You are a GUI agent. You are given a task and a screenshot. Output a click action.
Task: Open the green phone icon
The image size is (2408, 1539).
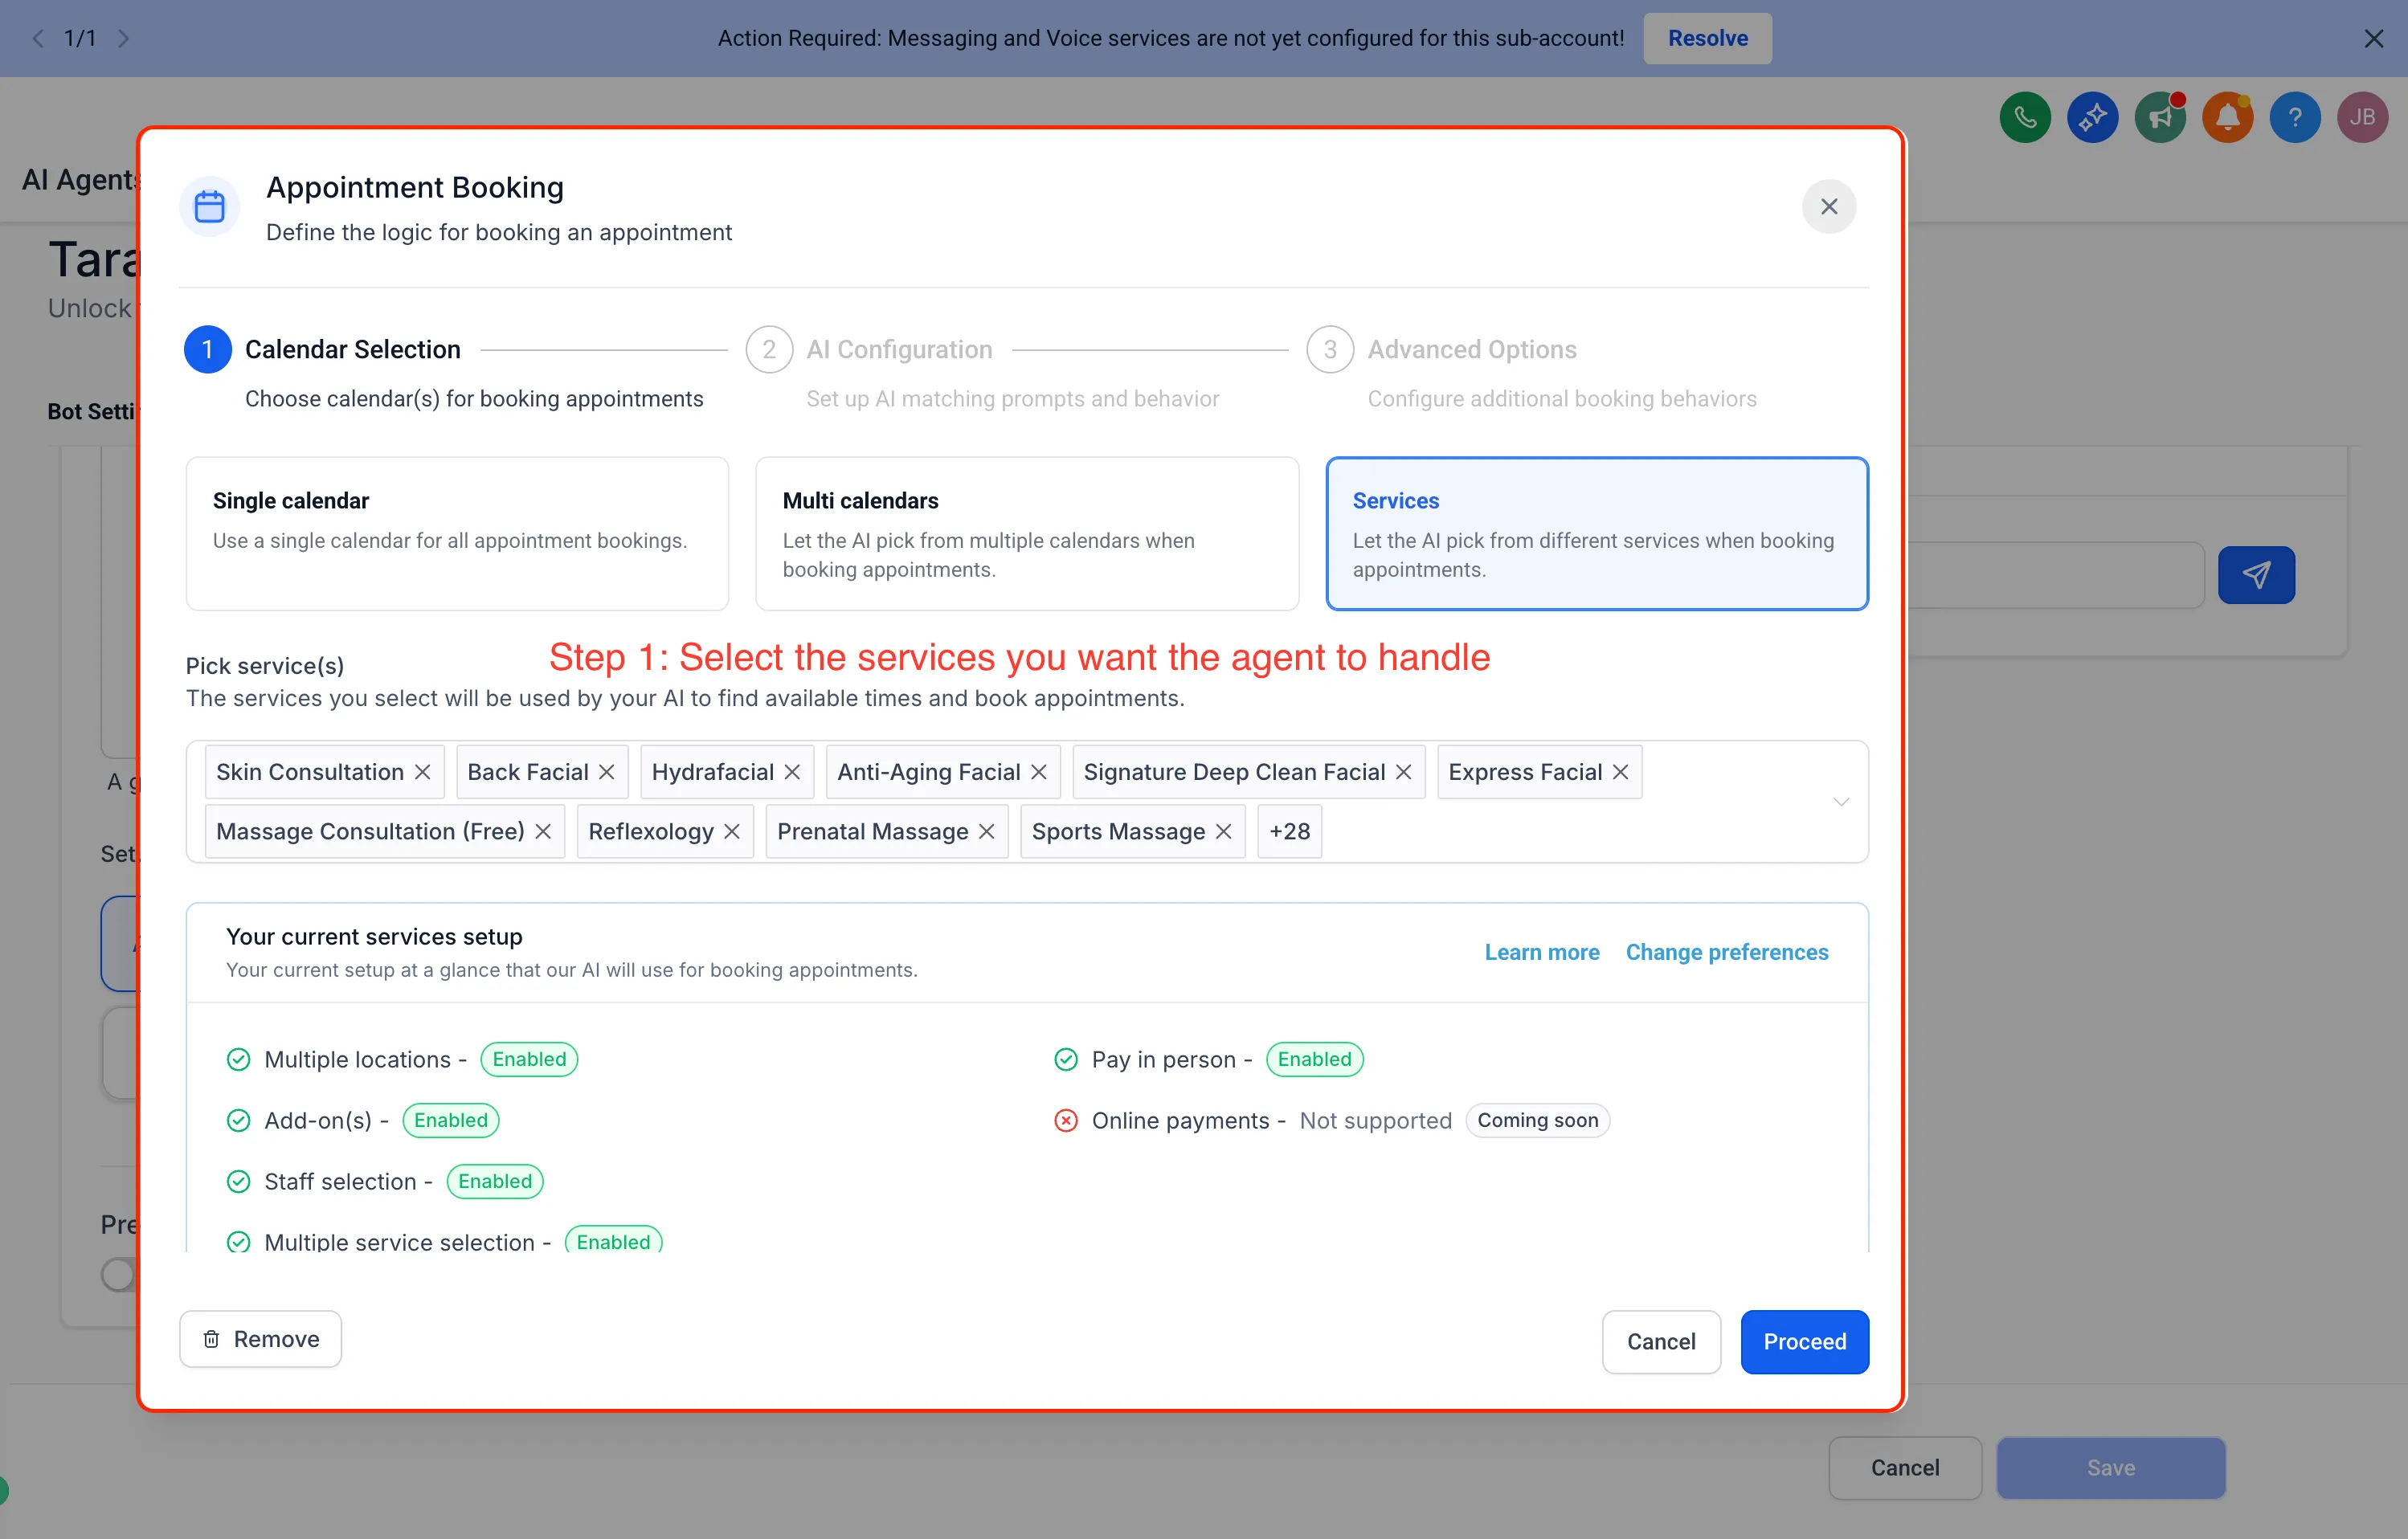[x=2024, y=117]
